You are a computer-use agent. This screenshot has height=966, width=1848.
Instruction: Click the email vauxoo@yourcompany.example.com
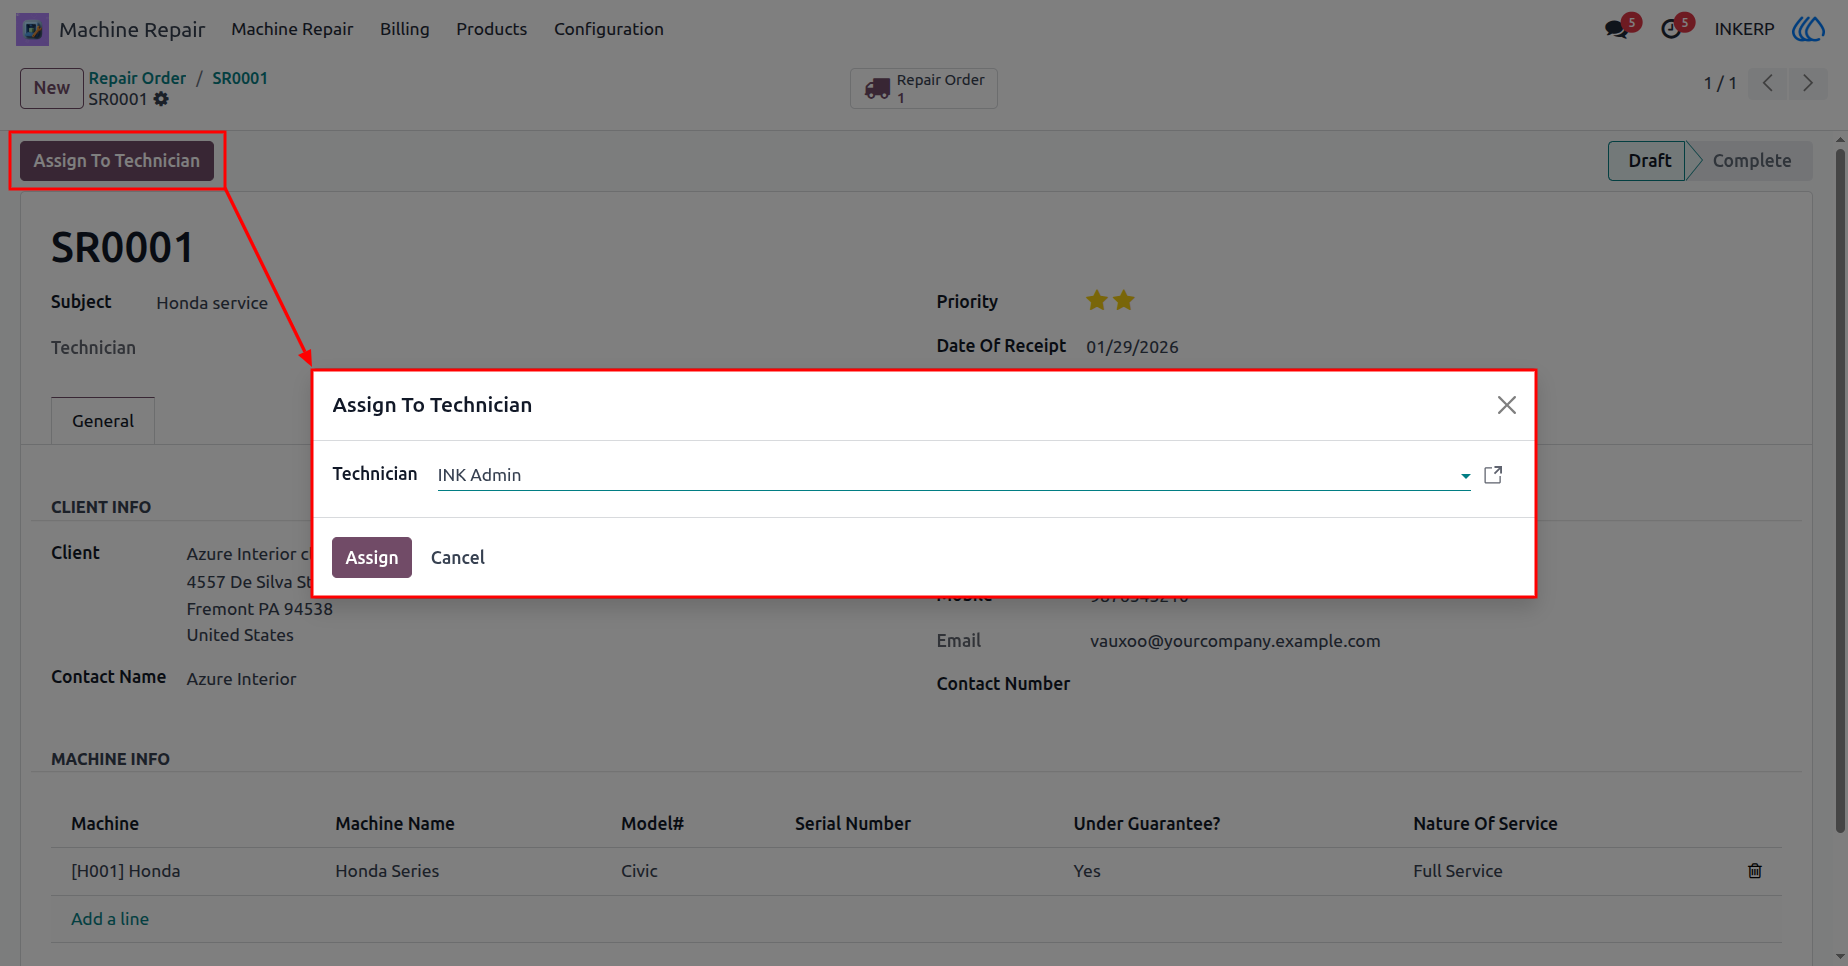pyautogui.click(x=1235, y=641)
